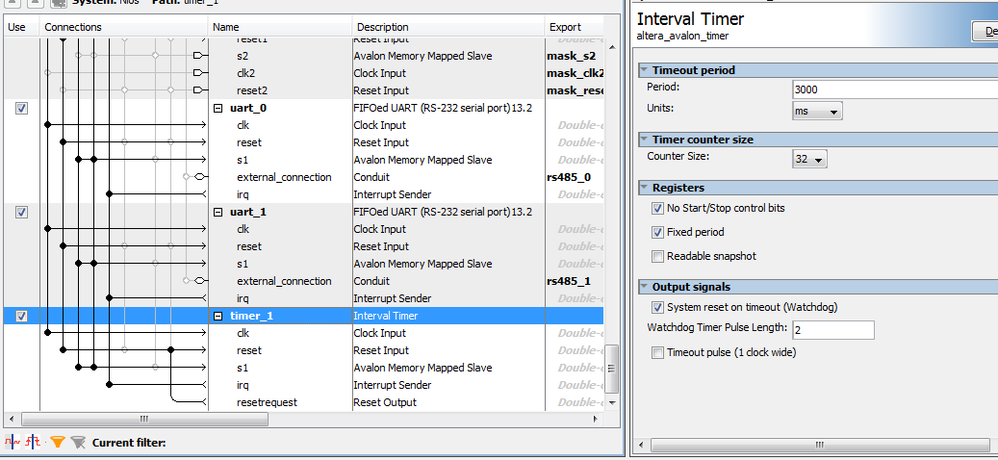The width and height of the screenshot is (998, 460).
Task: Open the Units dropdown showing ms
Action: click(x=817, y=111)
